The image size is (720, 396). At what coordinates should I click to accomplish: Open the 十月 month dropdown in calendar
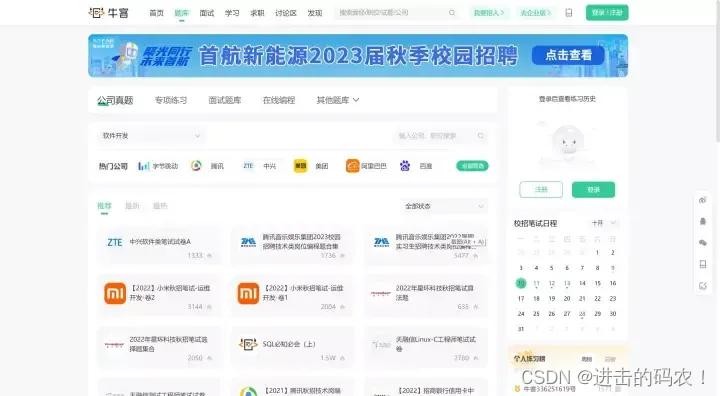(x=603, y=223)
